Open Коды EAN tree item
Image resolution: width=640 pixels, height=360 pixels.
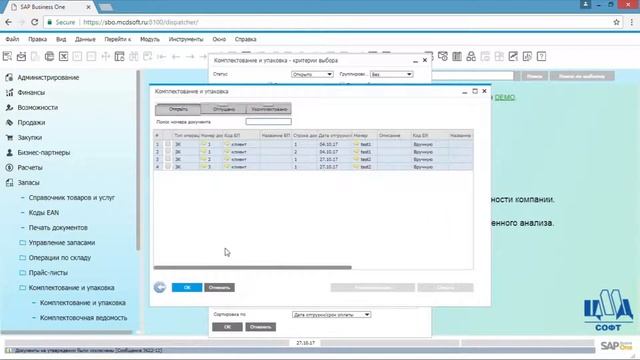(x=44, y=213)
